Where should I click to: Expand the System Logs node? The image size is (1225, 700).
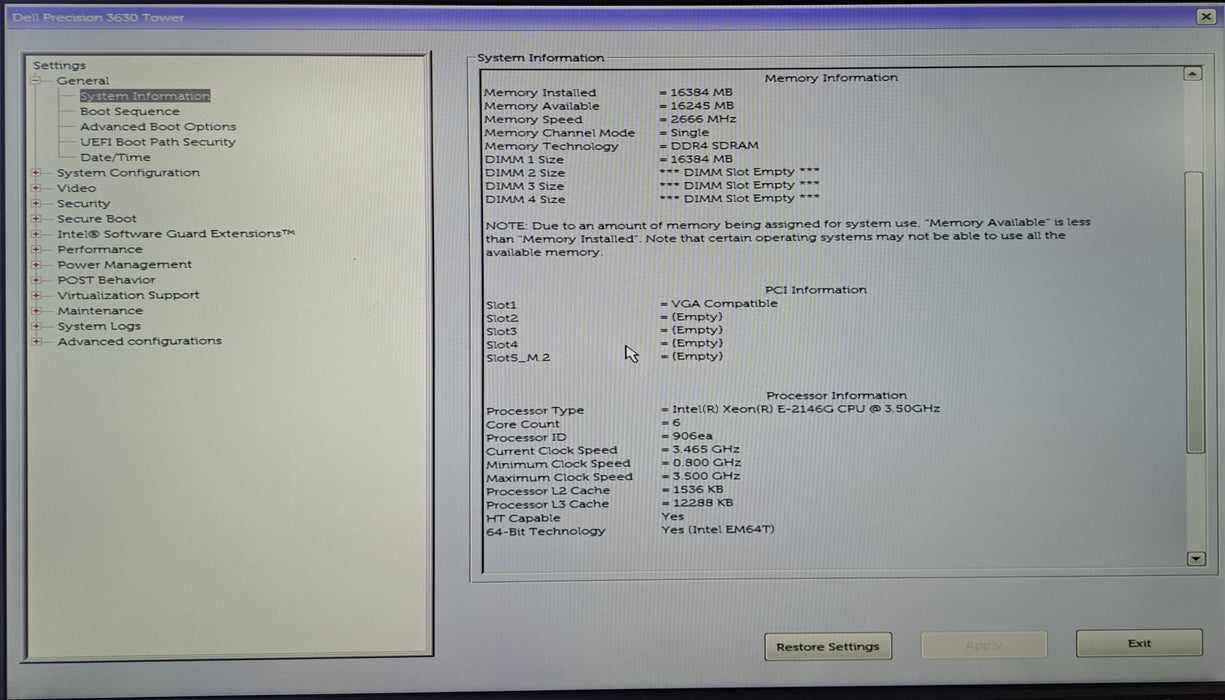(x=36, y=326)
